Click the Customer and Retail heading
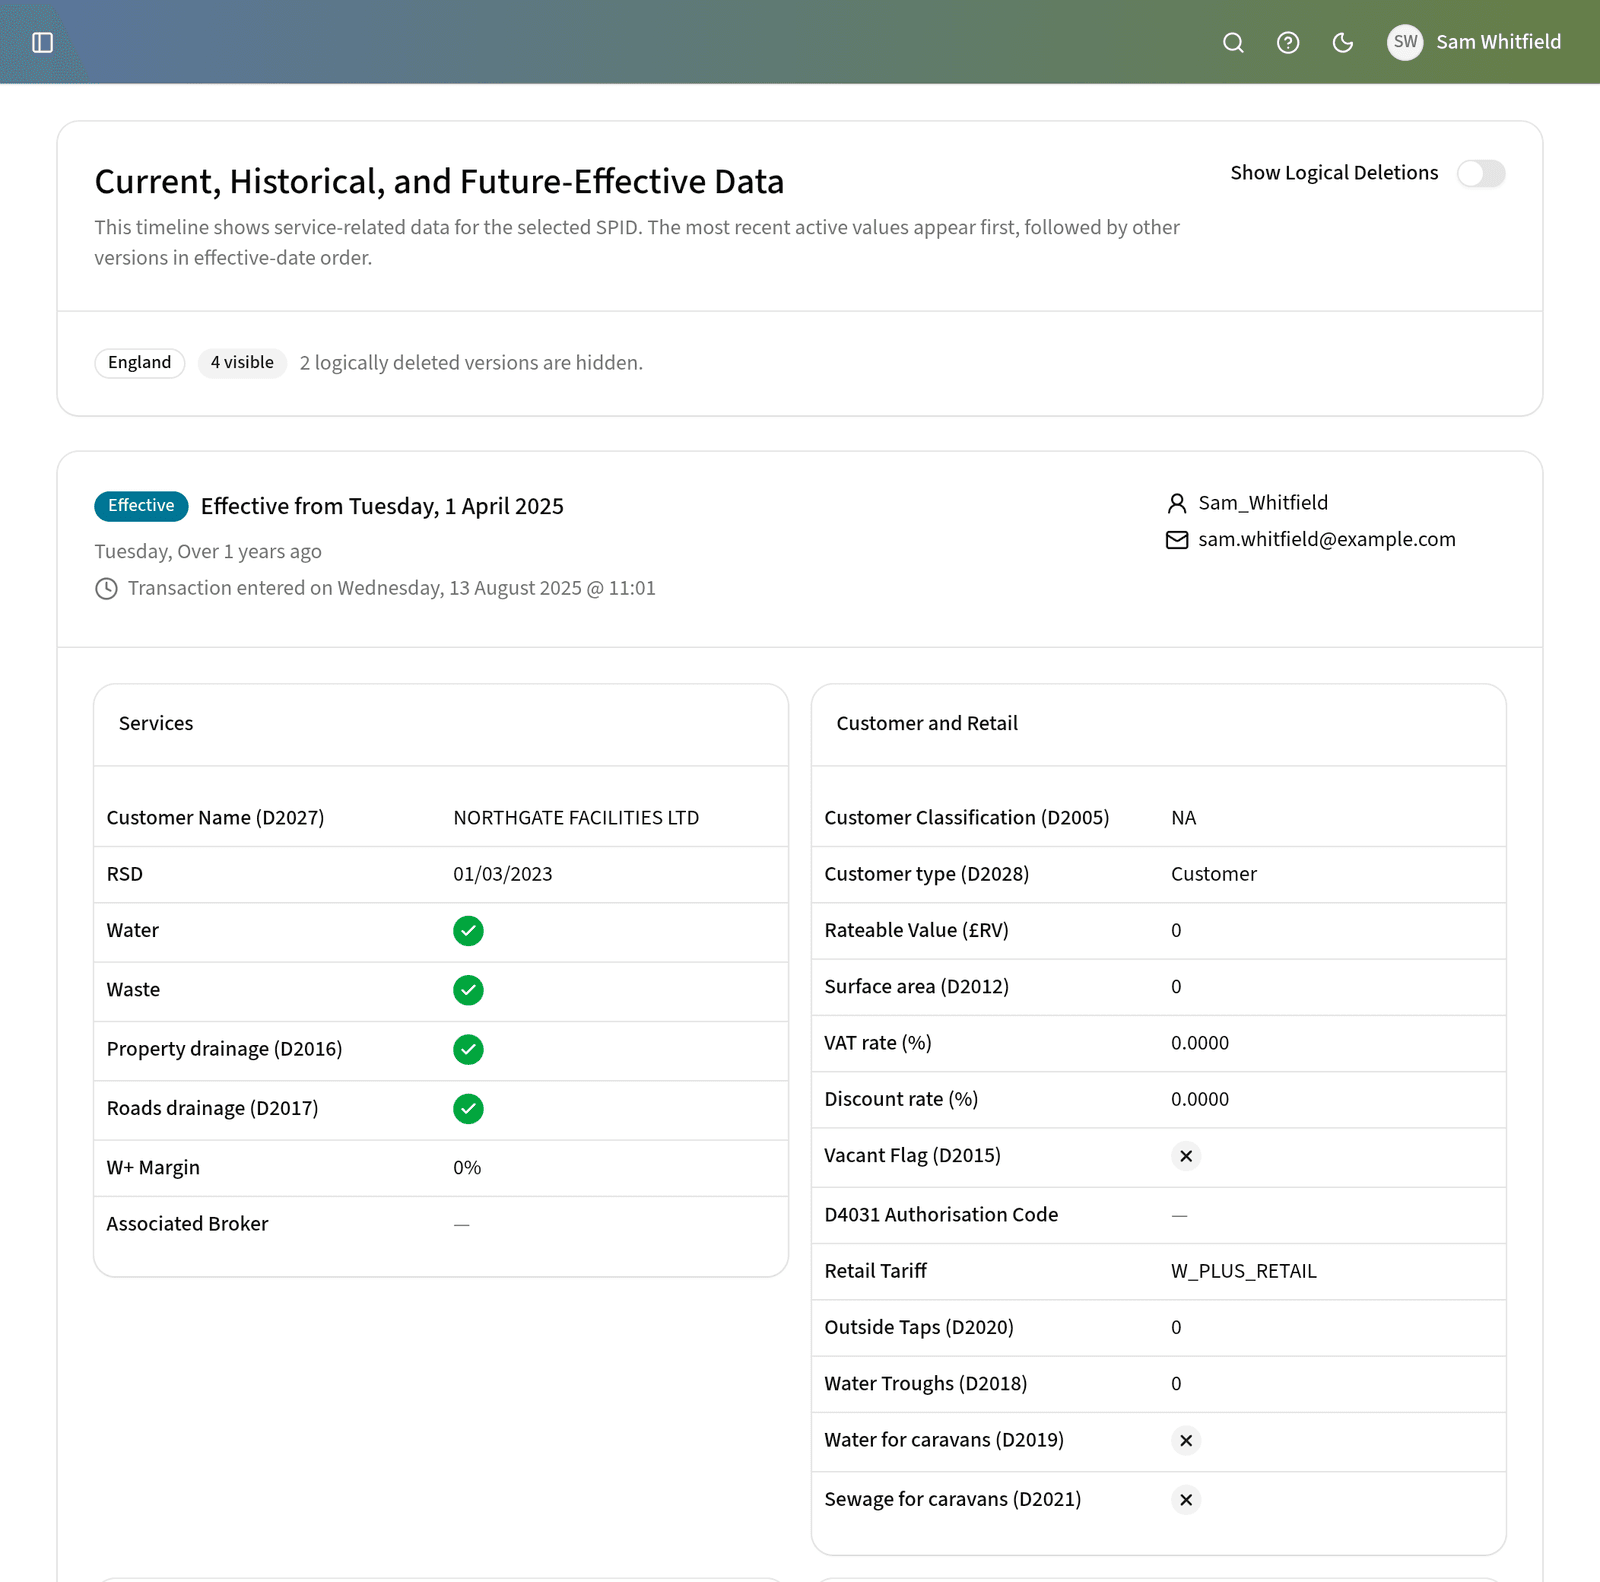1600x1582 pixels. [927, 724]
